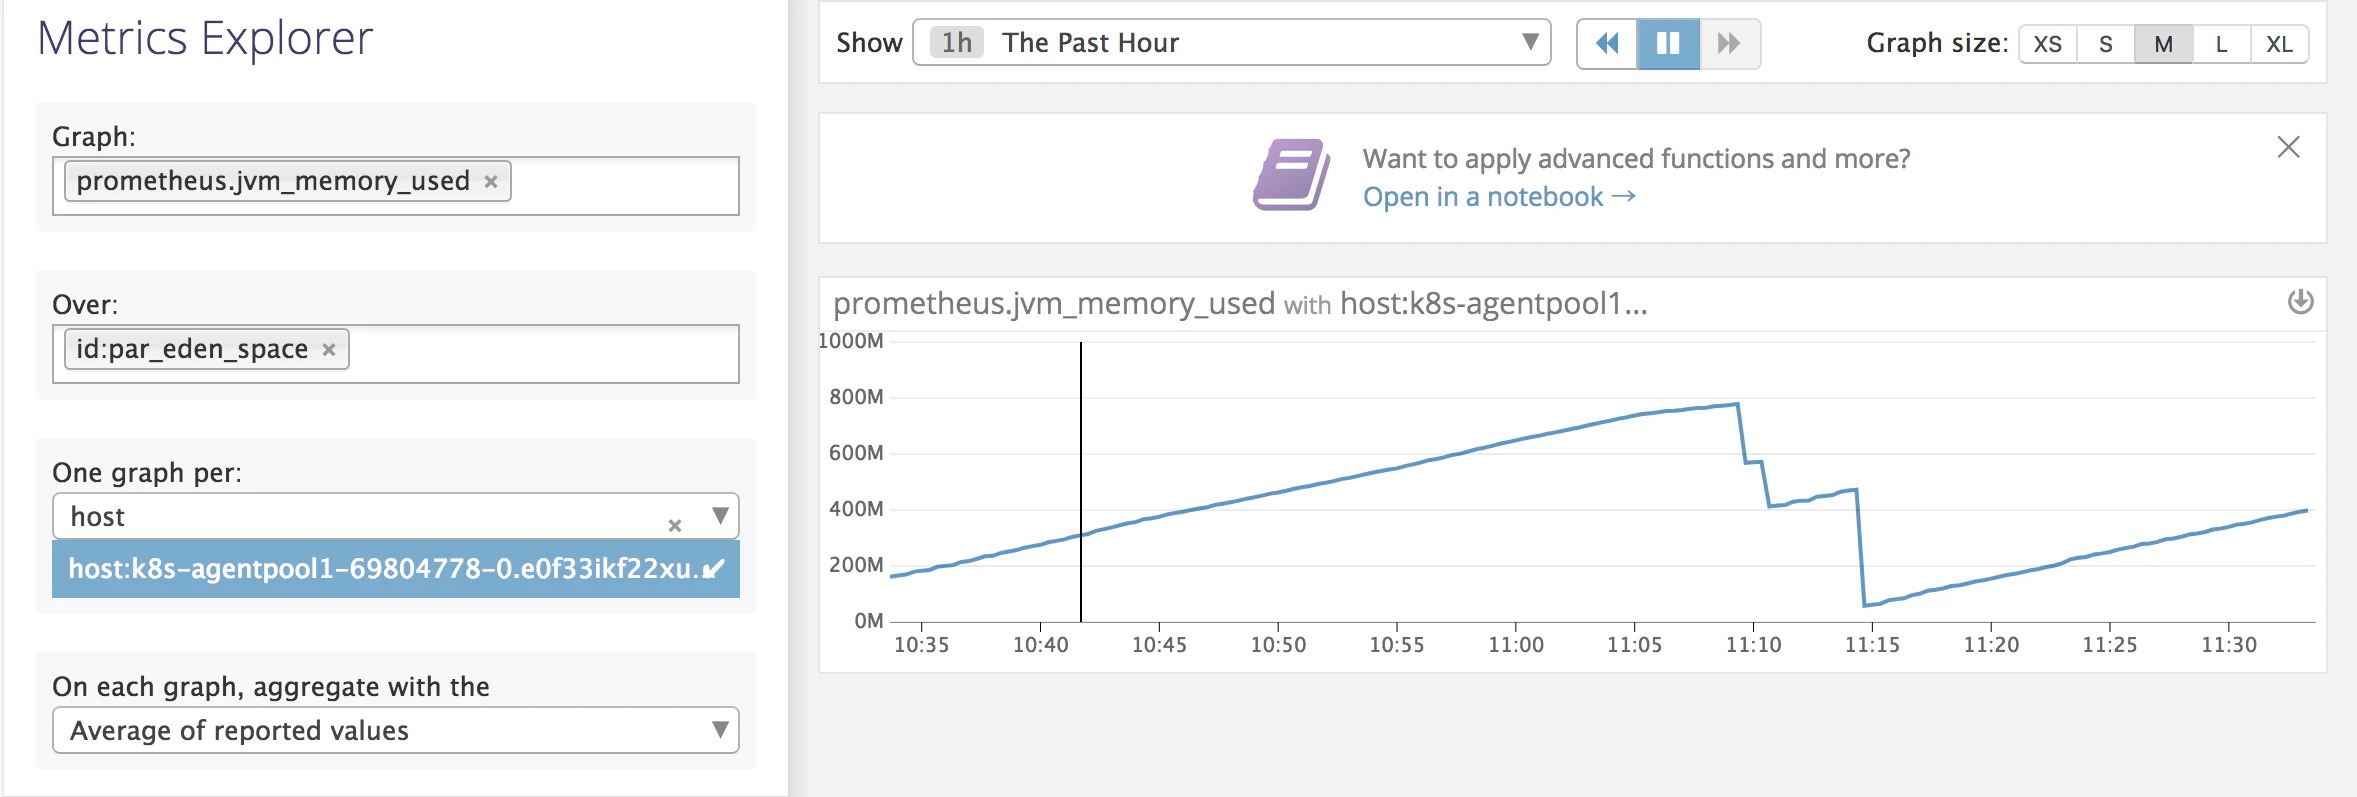Viewport: 2357px width, 797px height.
Task: Click the 10:35 x-axis label
Action: point(921,645)
